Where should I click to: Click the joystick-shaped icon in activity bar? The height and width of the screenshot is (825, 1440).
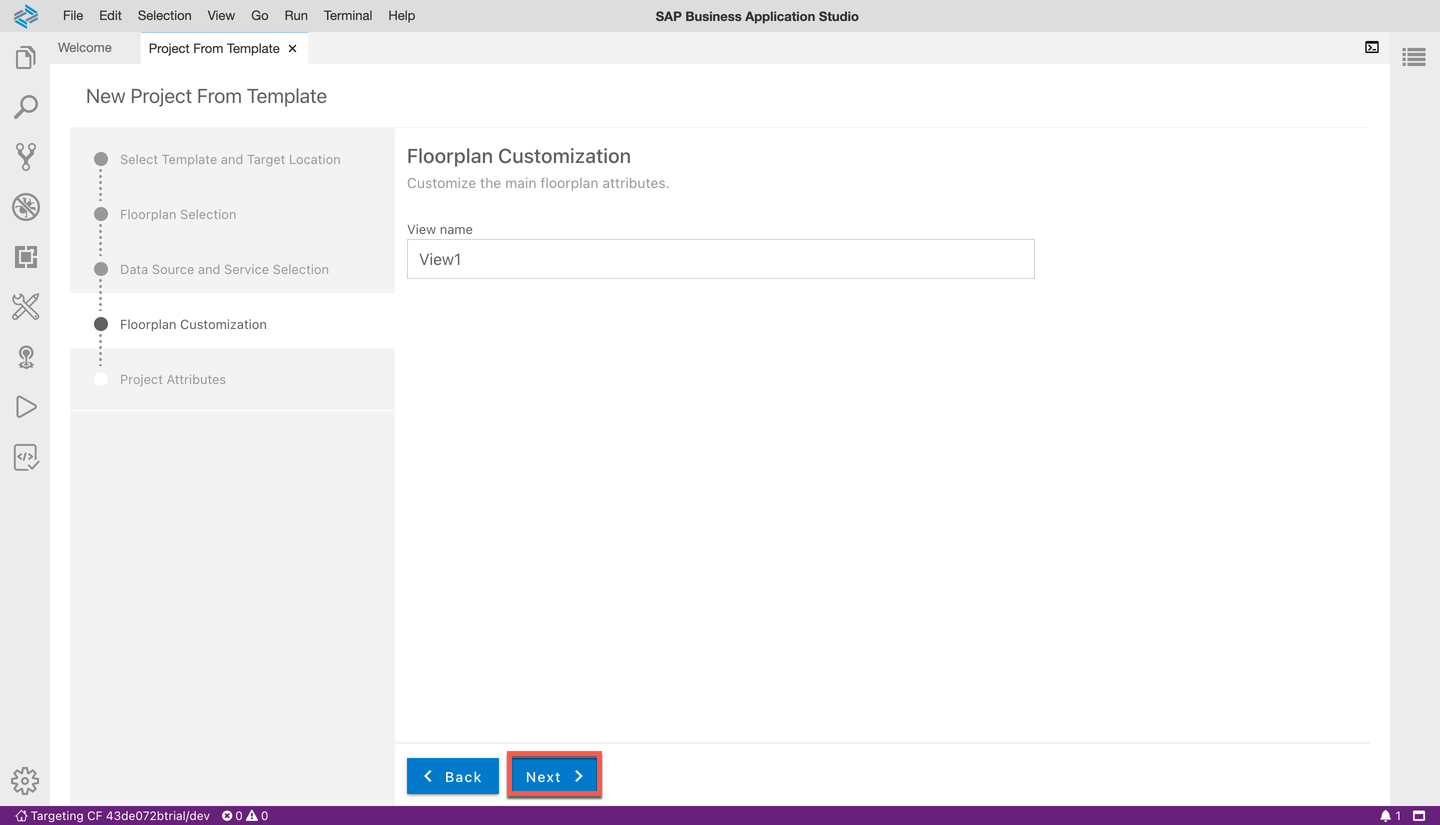tap(25, 357)
